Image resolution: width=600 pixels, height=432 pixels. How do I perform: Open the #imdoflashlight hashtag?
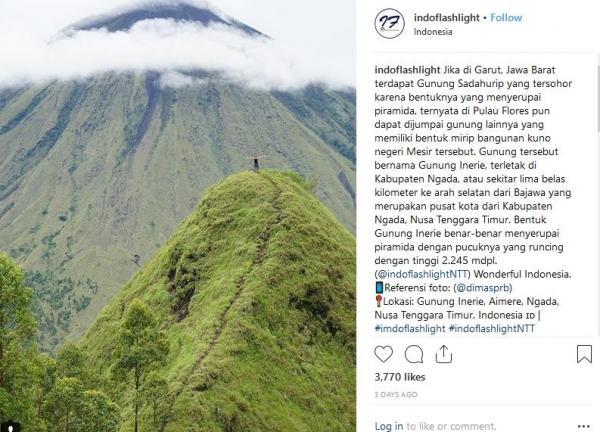click(x=410, y=328)
